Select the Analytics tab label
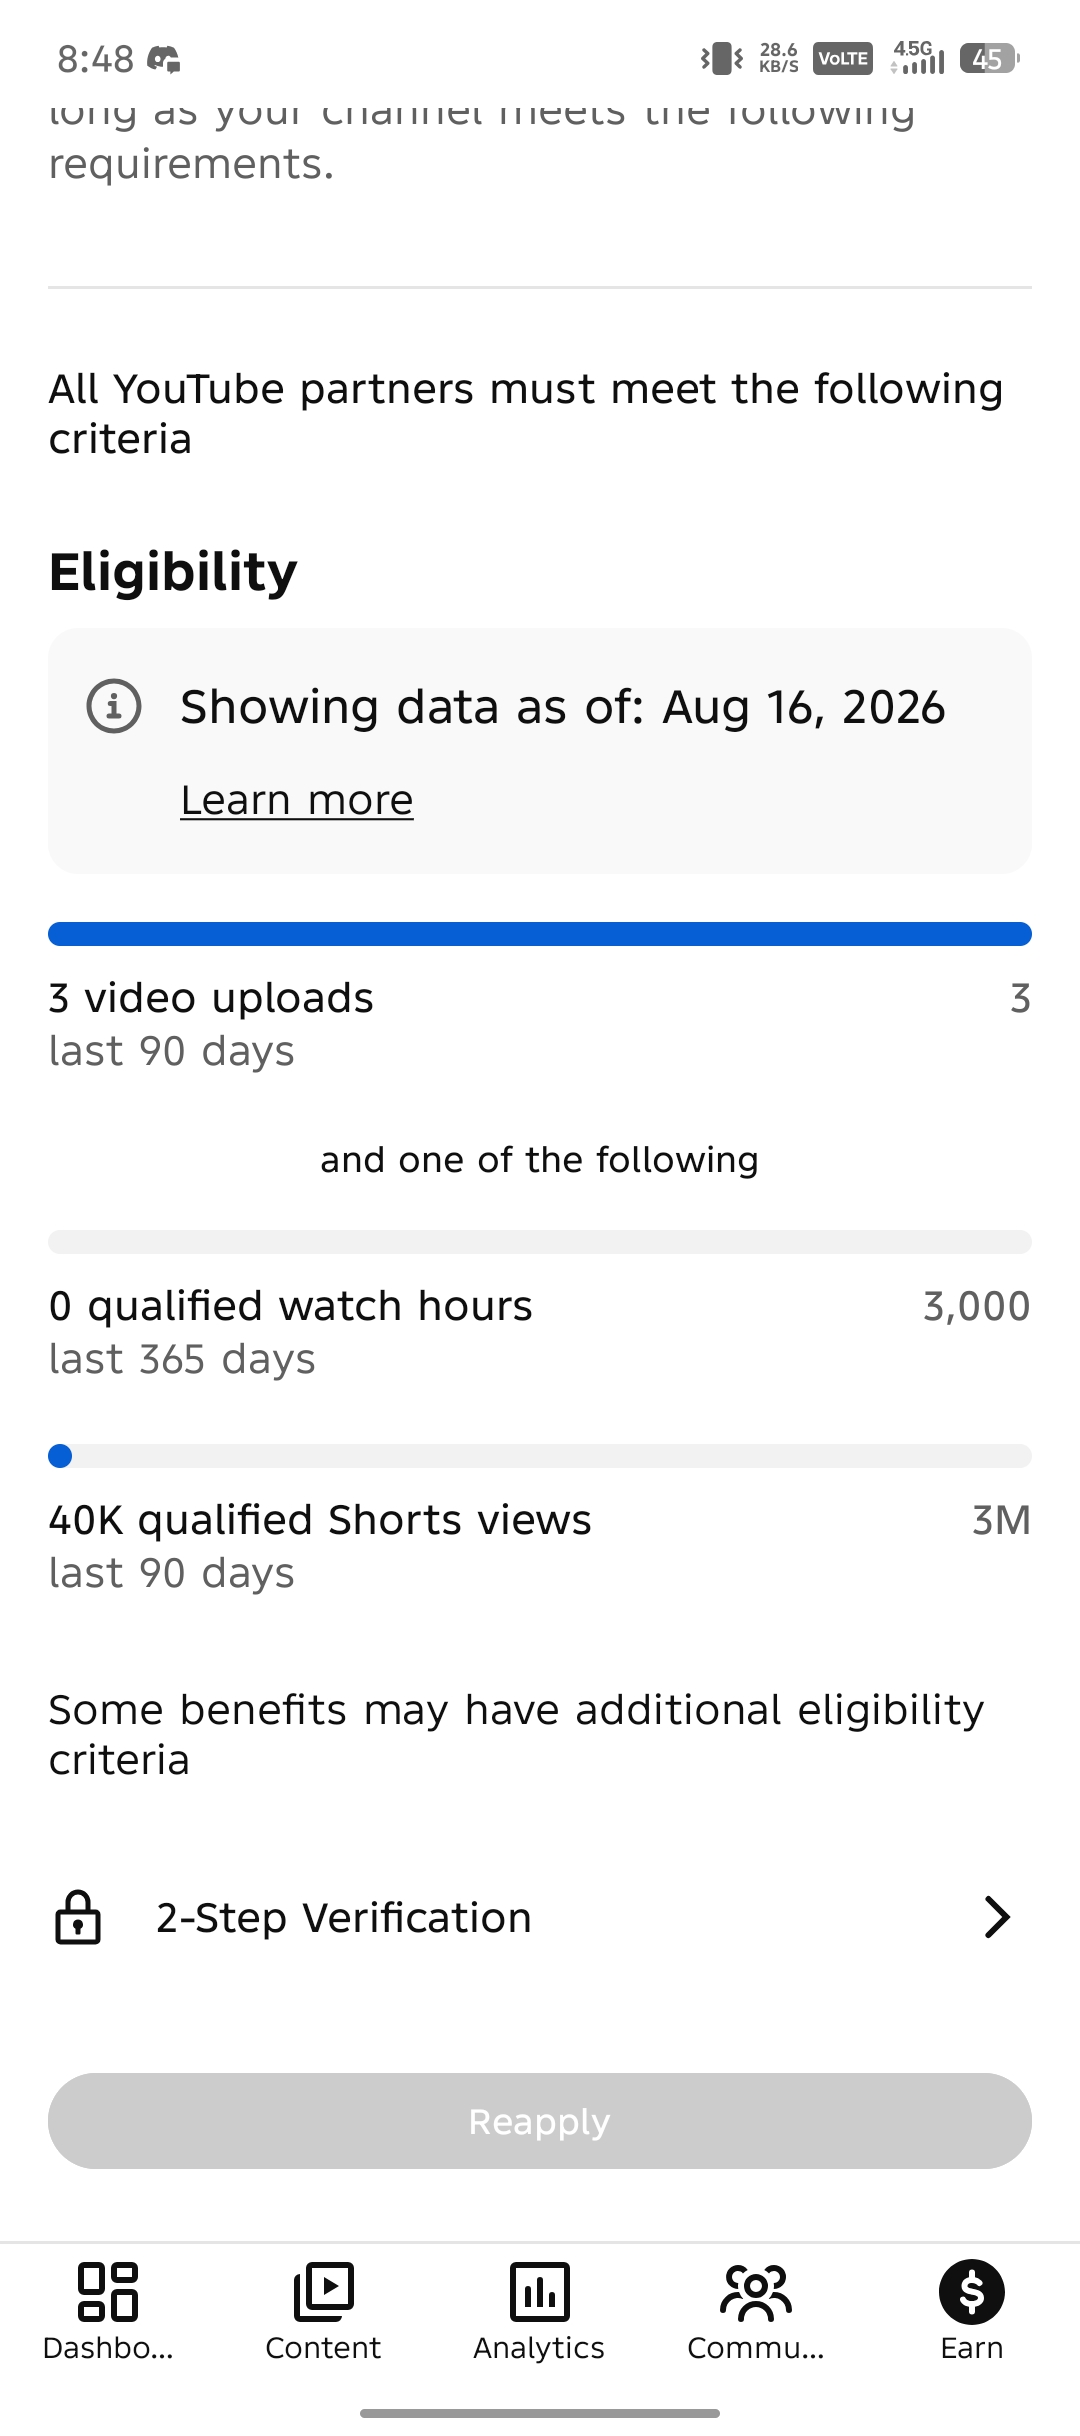This screenshot has width=1080, height=2436. click(x=539, y=2348)
